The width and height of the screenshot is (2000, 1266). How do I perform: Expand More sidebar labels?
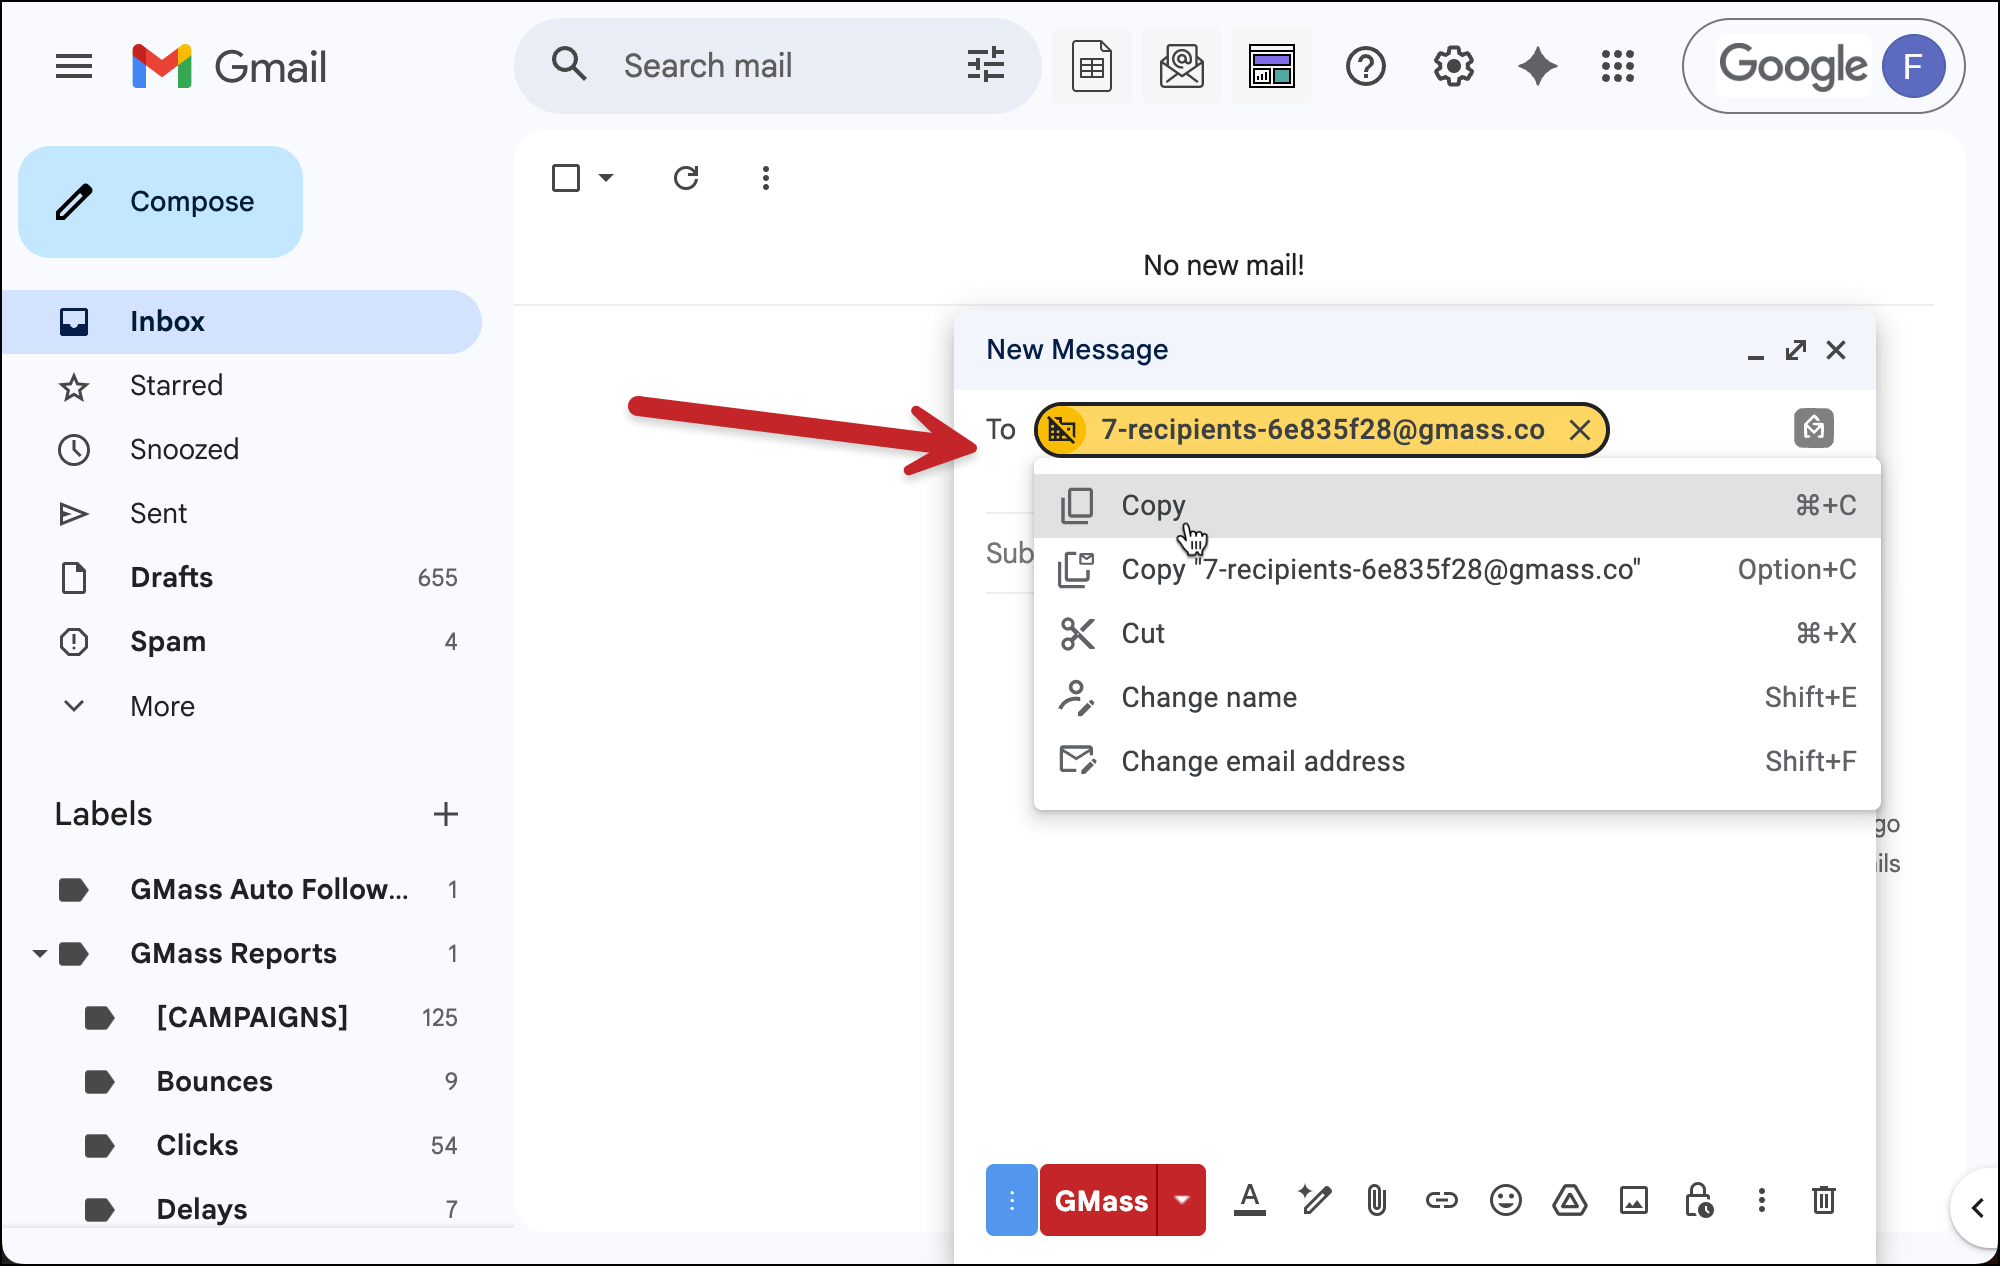tap(162, 706)
